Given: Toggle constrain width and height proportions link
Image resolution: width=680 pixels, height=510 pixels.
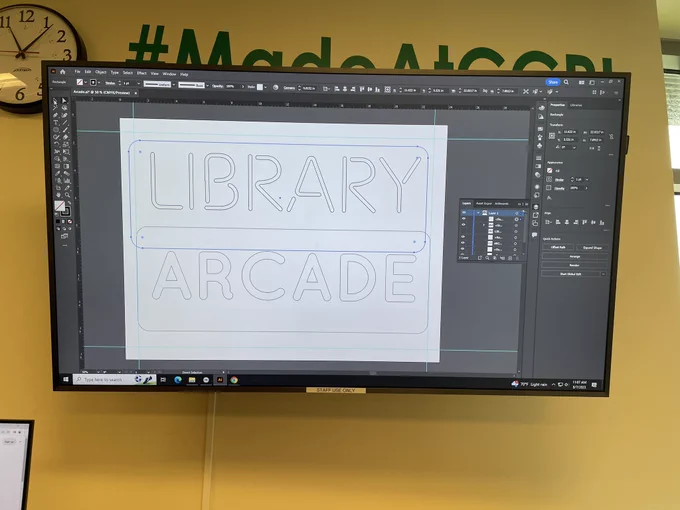Looking at the screenshot, I should pyautogui.click(x=611, y=136).
